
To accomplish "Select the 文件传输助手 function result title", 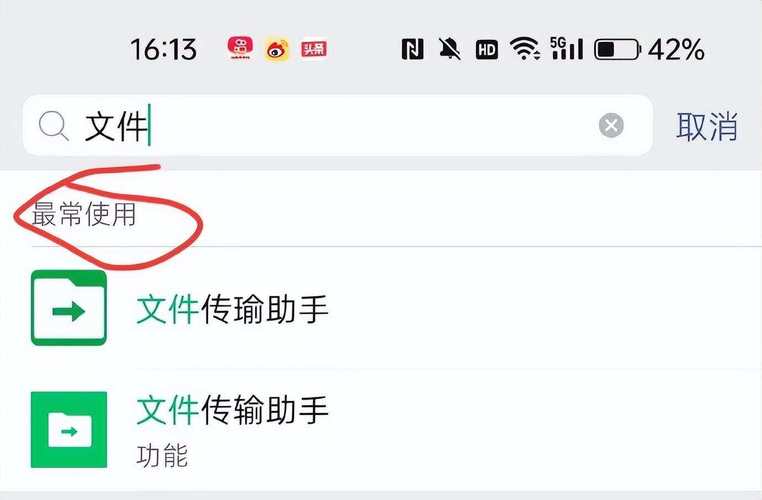I will (232, 410).
